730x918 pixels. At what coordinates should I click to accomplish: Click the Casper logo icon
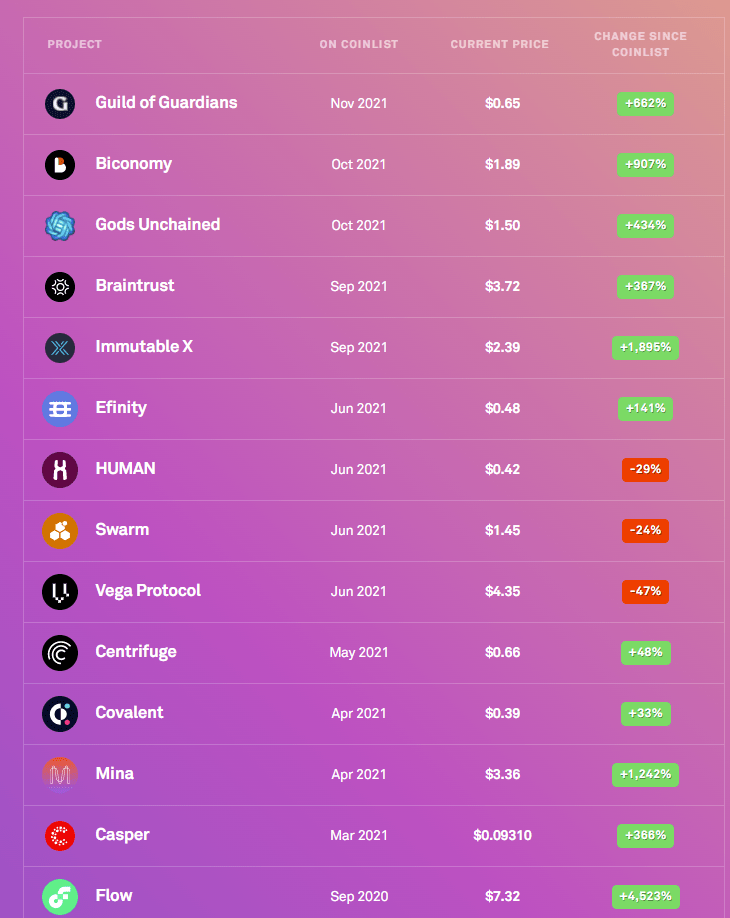(x=60, y=836)
